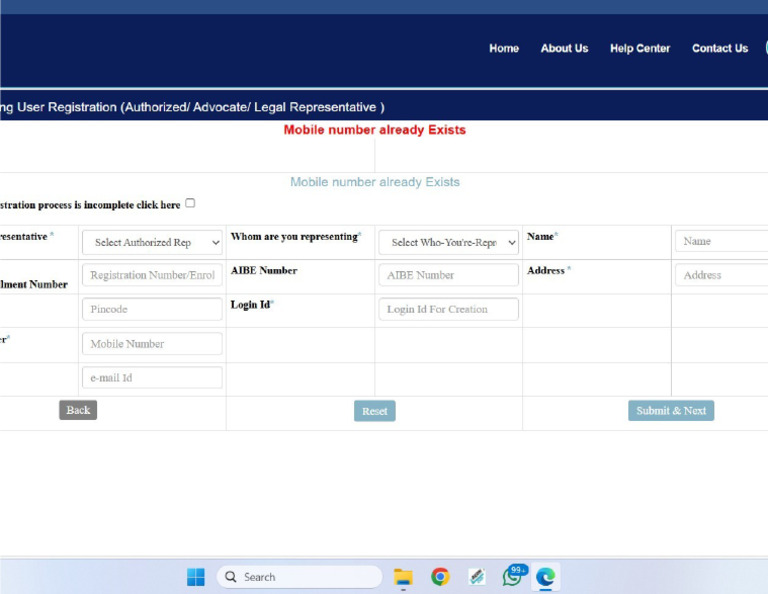
Task: Click the taskbar Search box
Action: click(299, 577)
